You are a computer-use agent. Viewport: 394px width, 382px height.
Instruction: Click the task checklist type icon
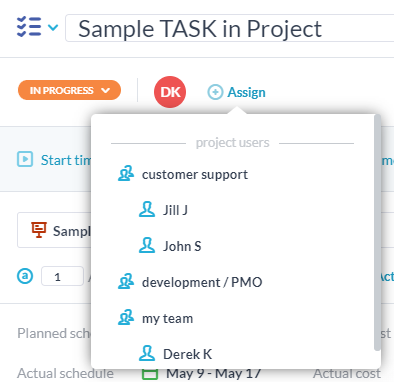[29, 27]
